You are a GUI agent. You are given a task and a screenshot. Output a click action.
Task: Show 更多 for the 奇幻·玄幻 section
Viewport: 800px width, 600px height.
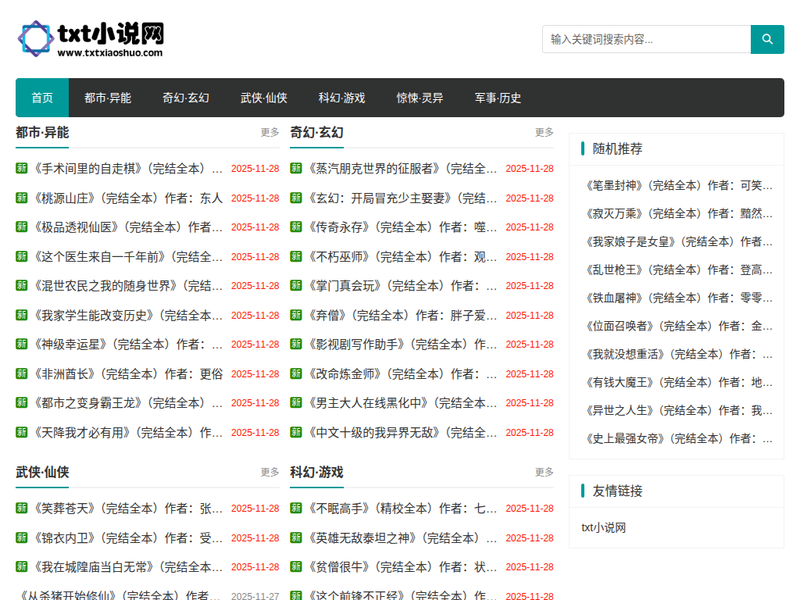544,132
